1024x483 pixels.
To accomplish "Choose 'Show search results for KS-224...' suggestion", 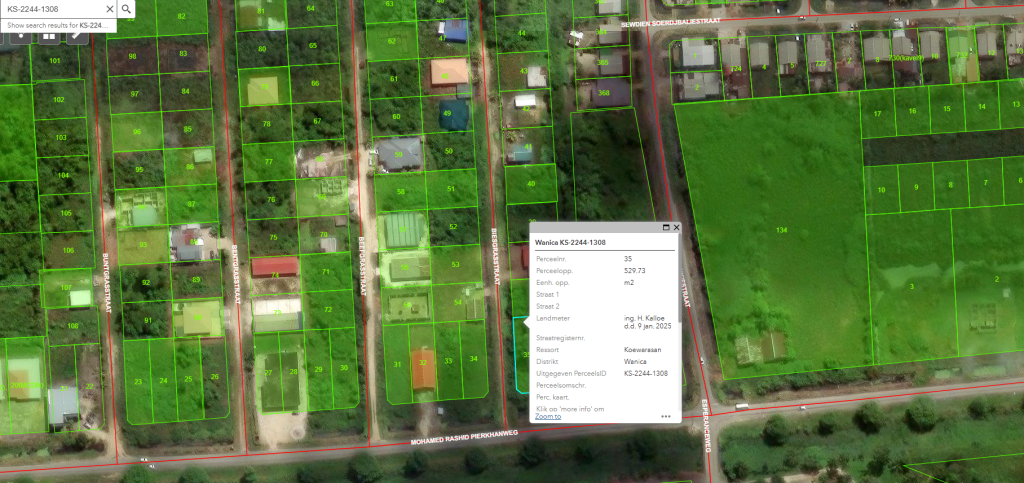I will click(58, 25).
